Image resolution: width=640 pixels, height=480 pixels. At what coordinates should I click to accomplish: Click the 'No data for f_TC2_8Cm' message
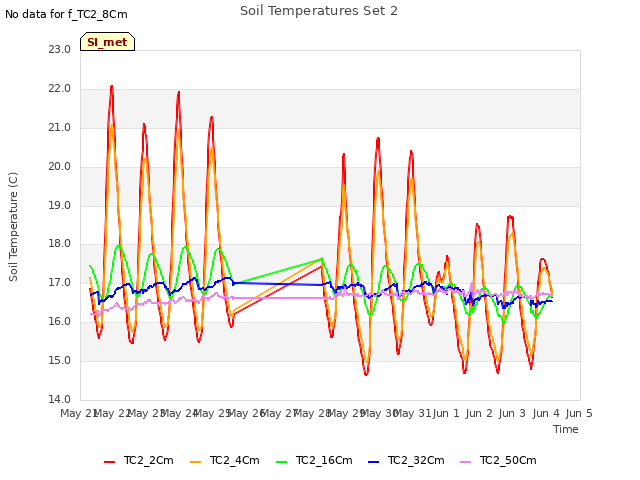tap(66, 14)
